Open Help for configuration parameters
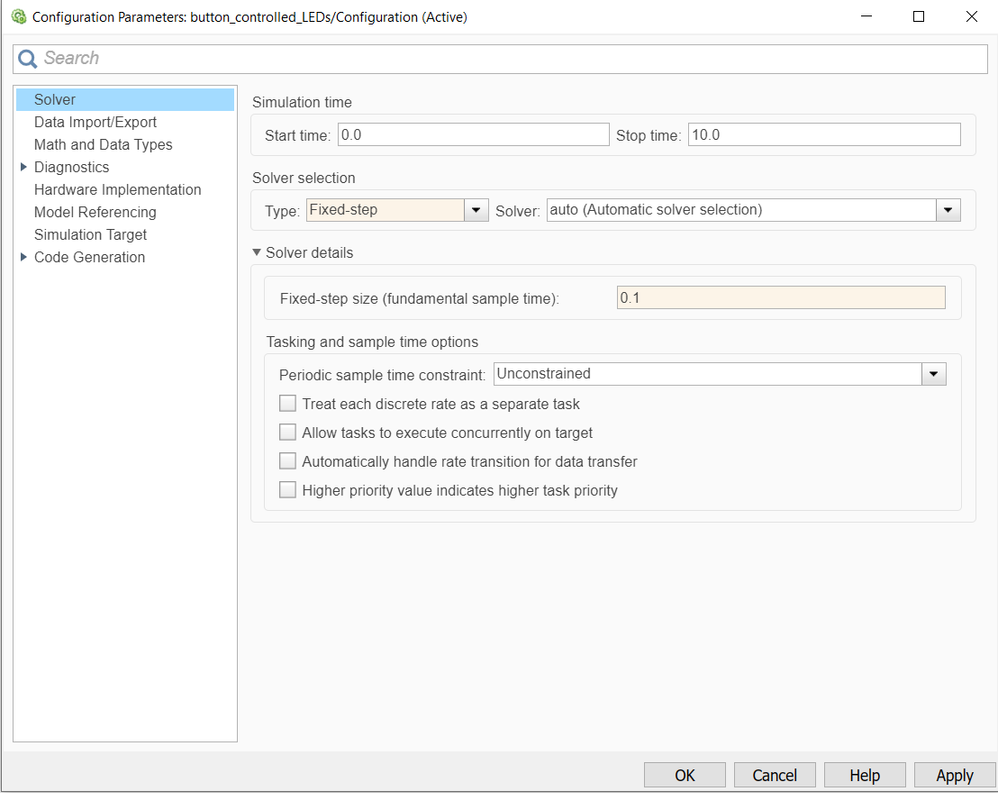 [x=865, y=775]
